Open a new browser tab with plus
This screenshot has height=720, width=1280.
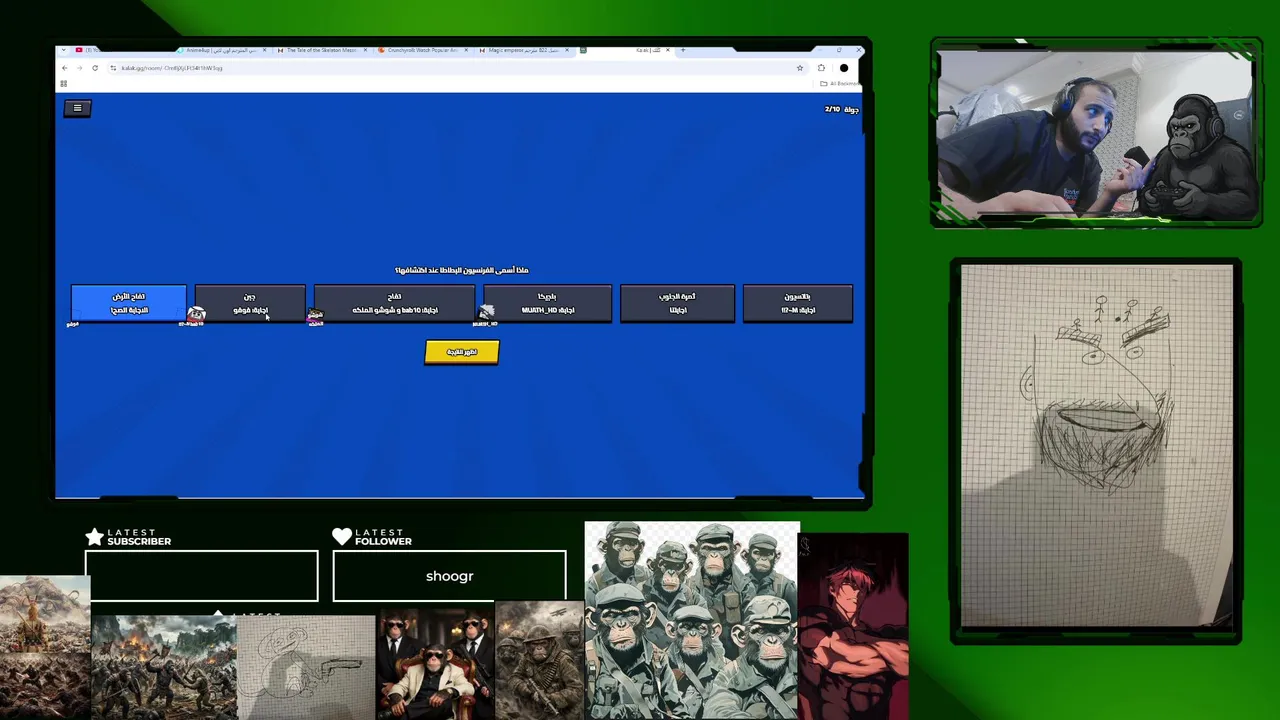click(683, 50)
